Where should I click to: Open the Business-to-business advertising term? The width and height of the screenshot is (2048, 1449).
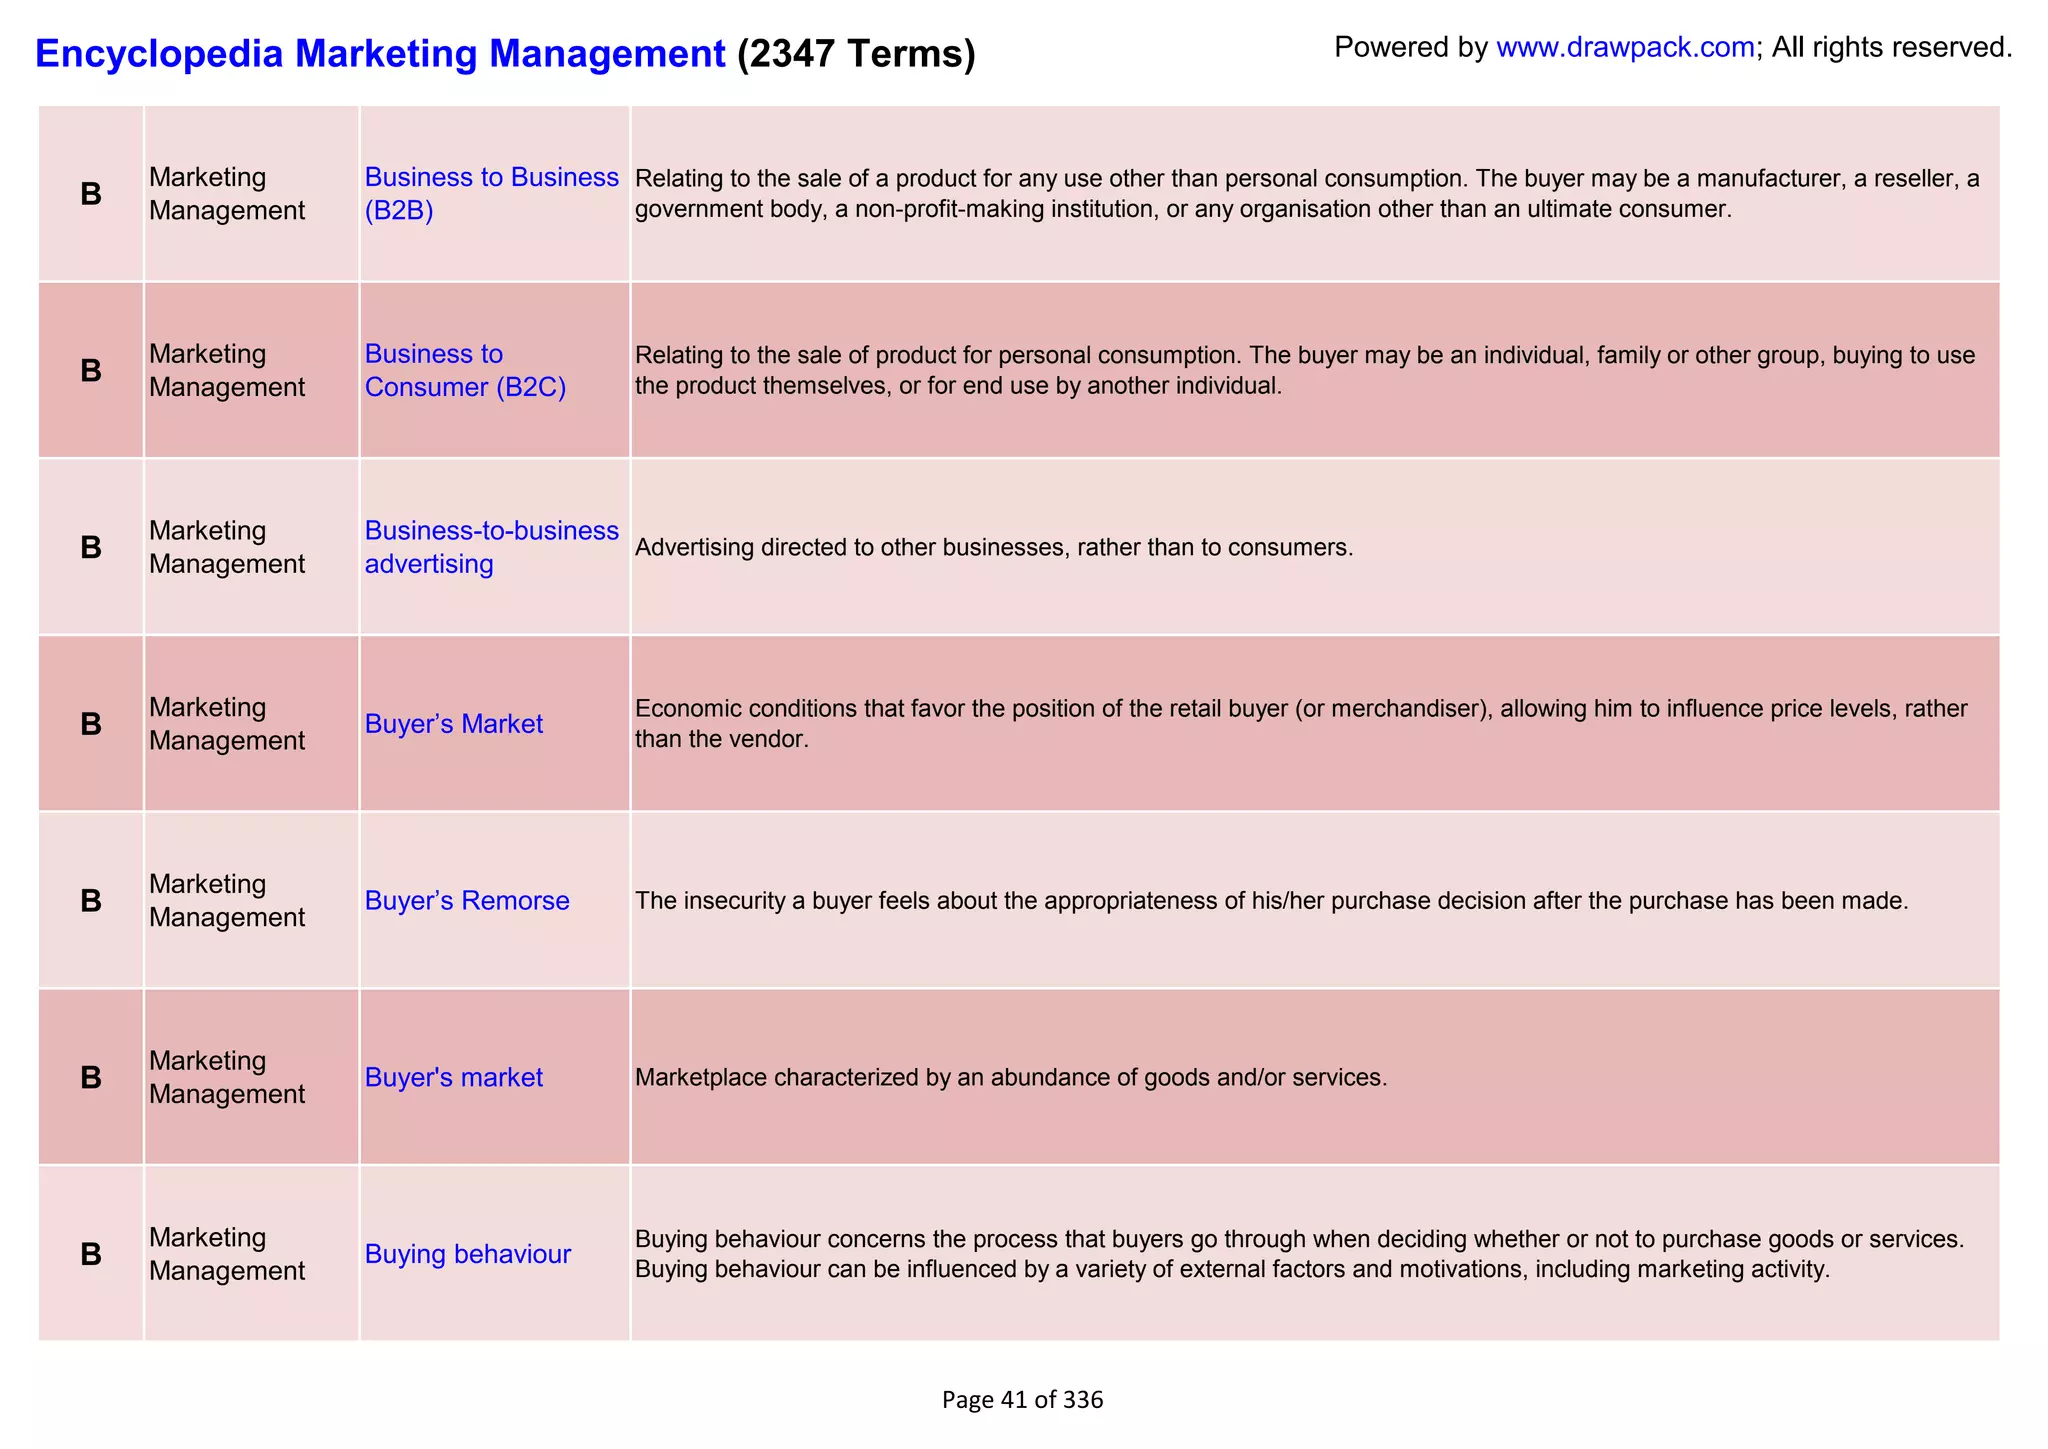(491, 547)
